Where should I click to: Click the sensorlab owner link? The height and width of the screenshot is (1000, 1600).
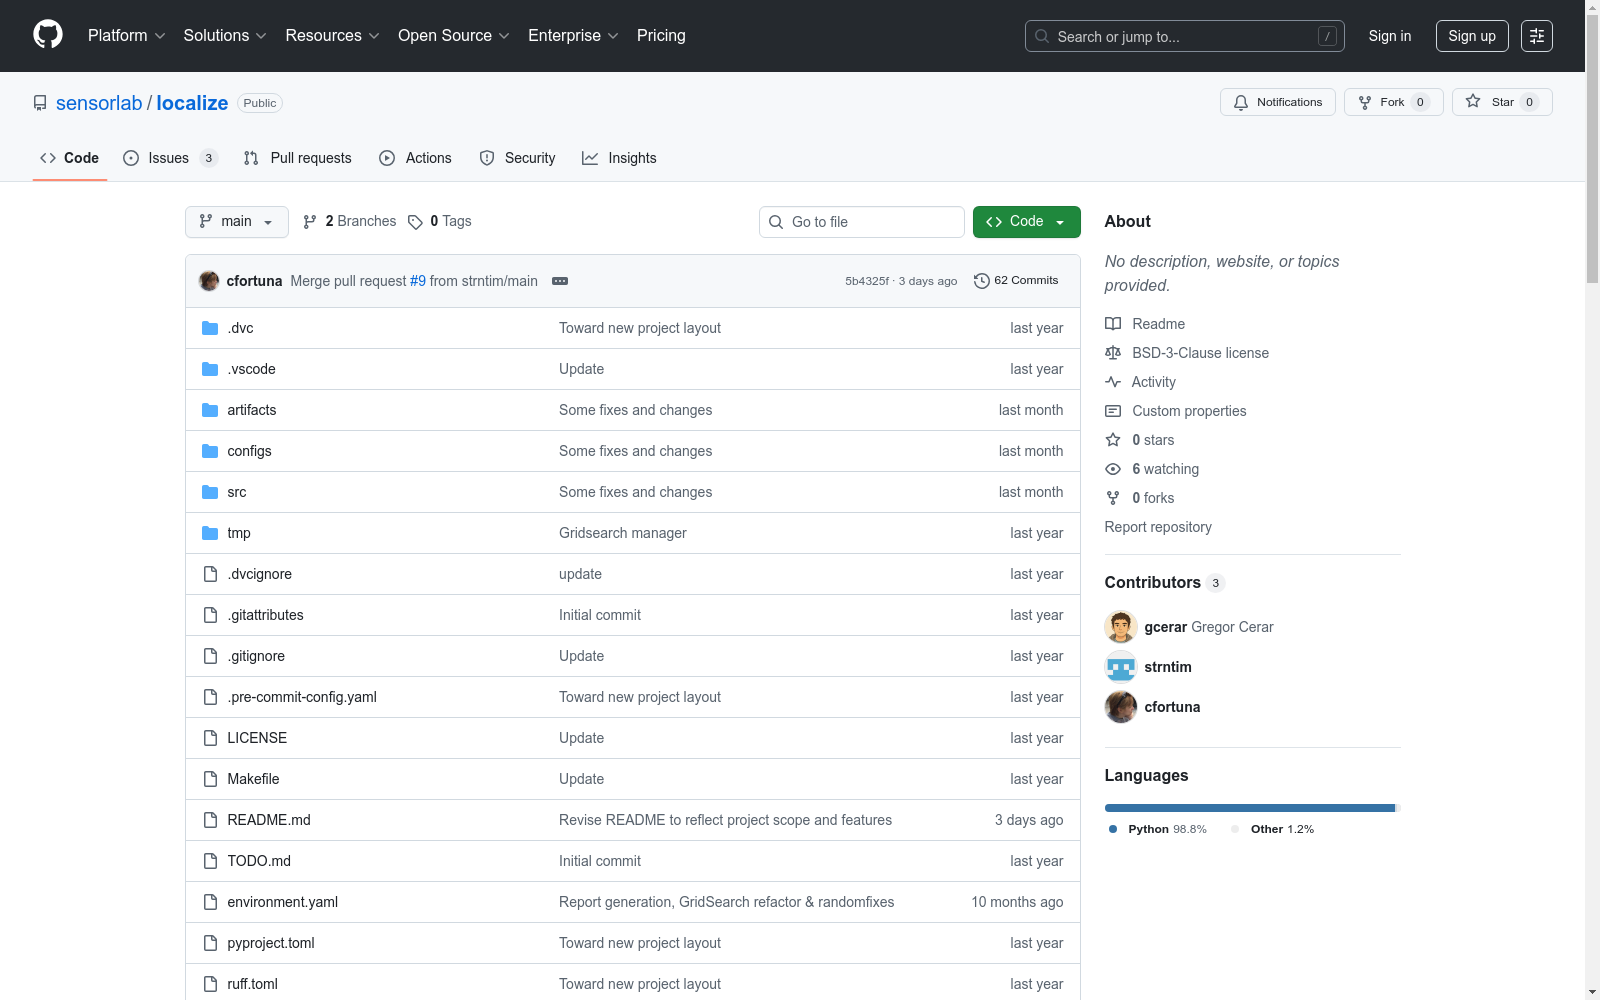(x=99, y=103)
